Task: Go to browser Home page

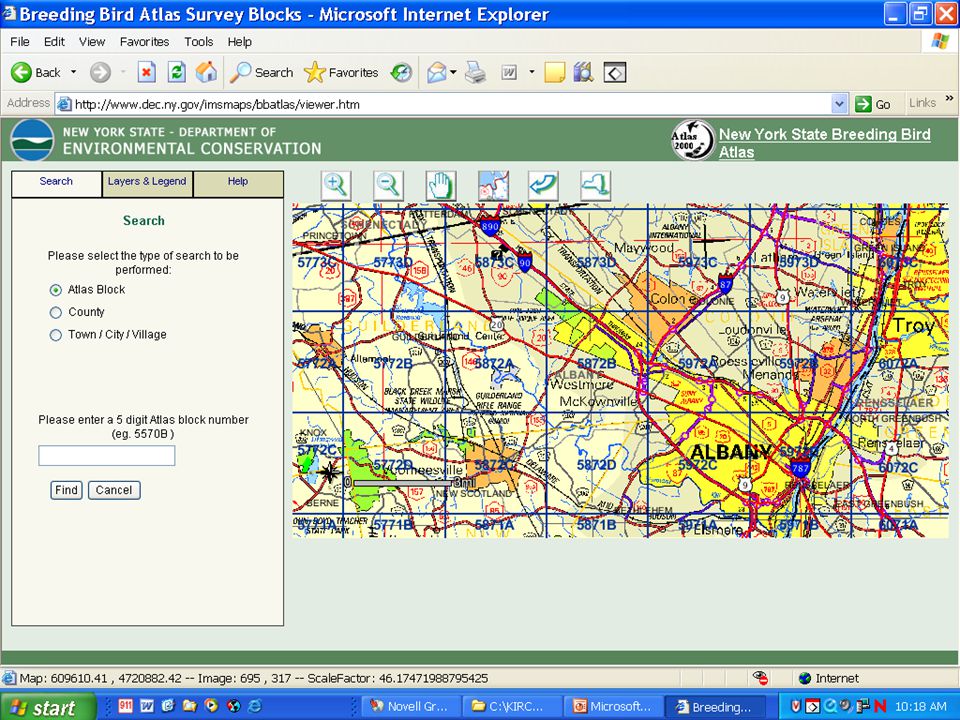Action: point(206,72)
